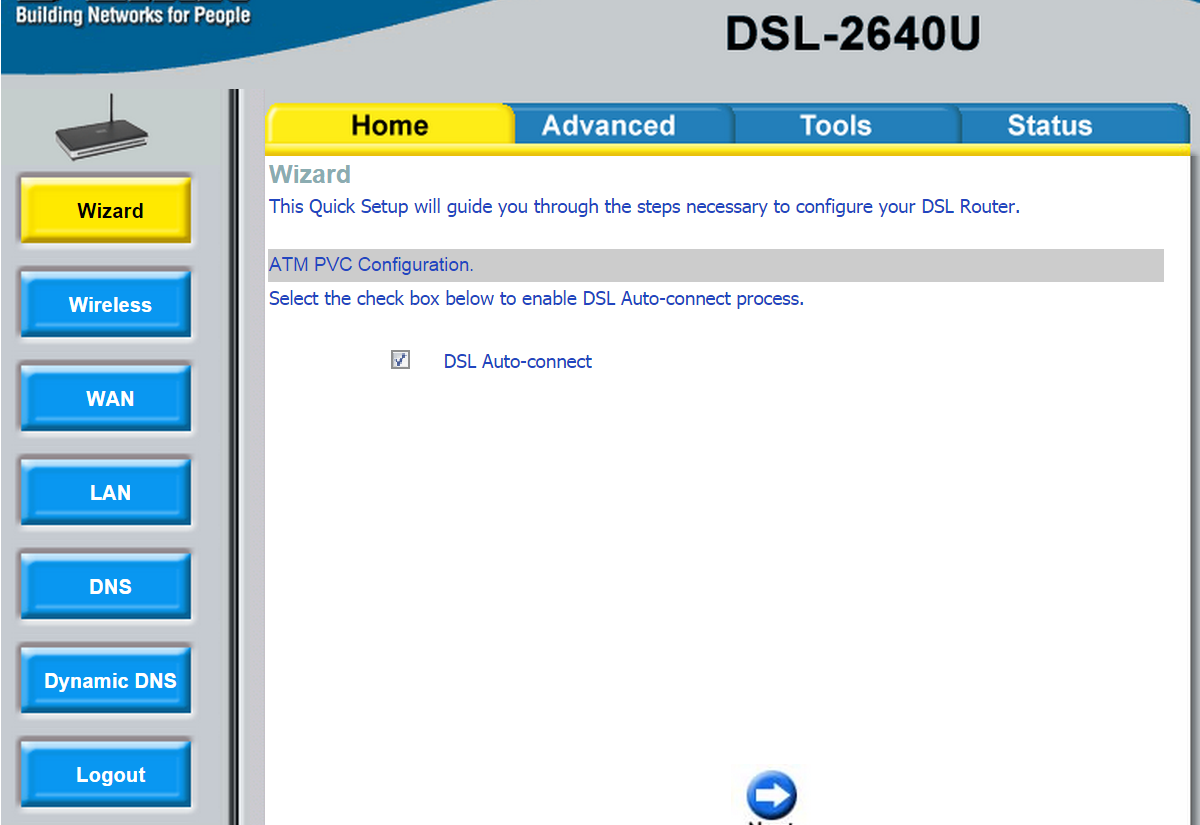Open the LAN settings page

click(x=106, y=492)
